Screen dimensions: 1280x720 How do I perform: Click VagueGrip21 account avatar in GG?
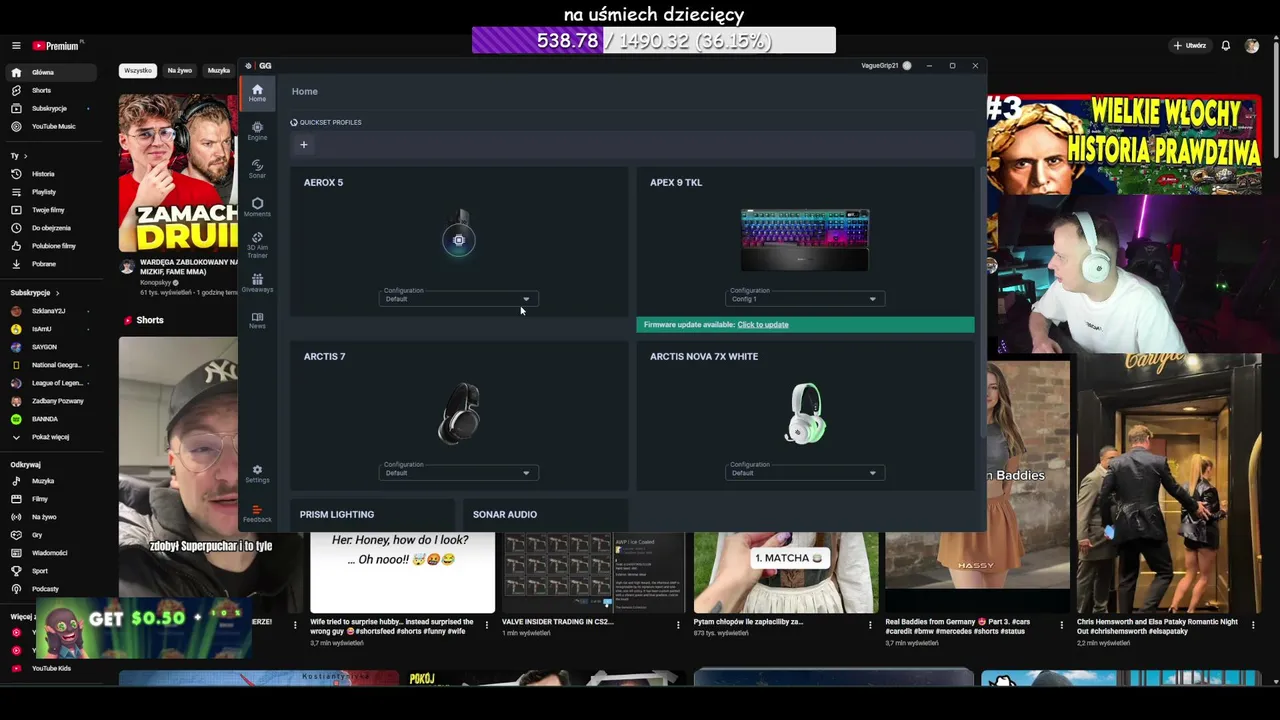907,66
